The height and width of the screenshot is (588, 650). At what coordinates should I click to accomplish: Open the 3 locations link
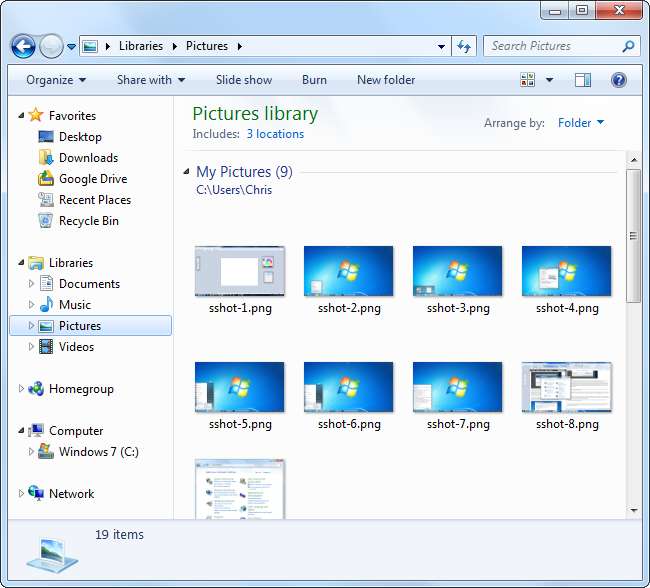pyautogui.click(x=275, y=134)
